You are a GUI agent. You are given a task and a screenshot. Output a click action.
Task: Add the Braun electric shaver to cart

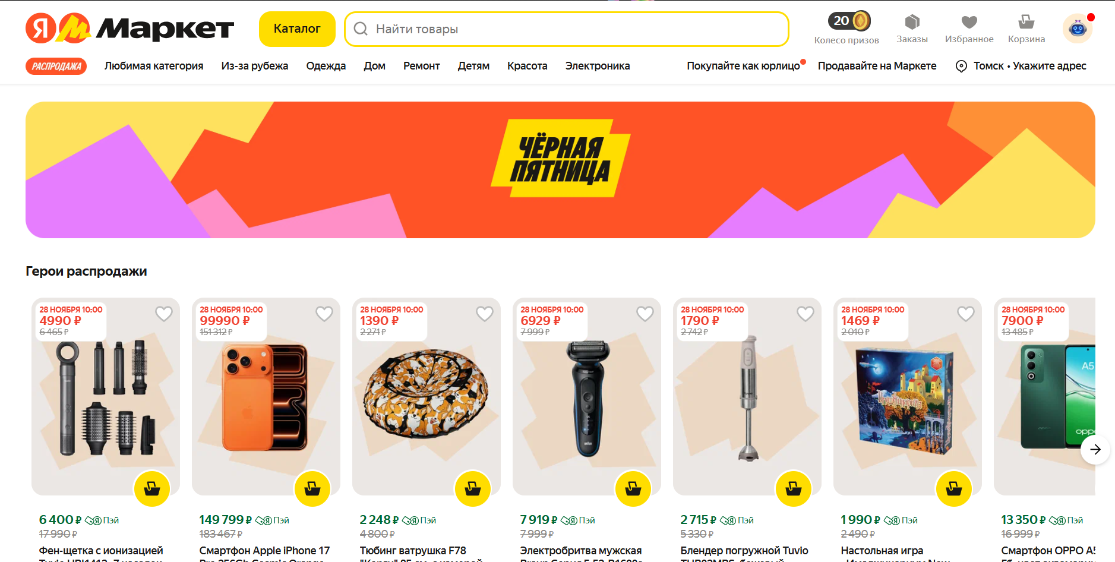pos(633,489)
